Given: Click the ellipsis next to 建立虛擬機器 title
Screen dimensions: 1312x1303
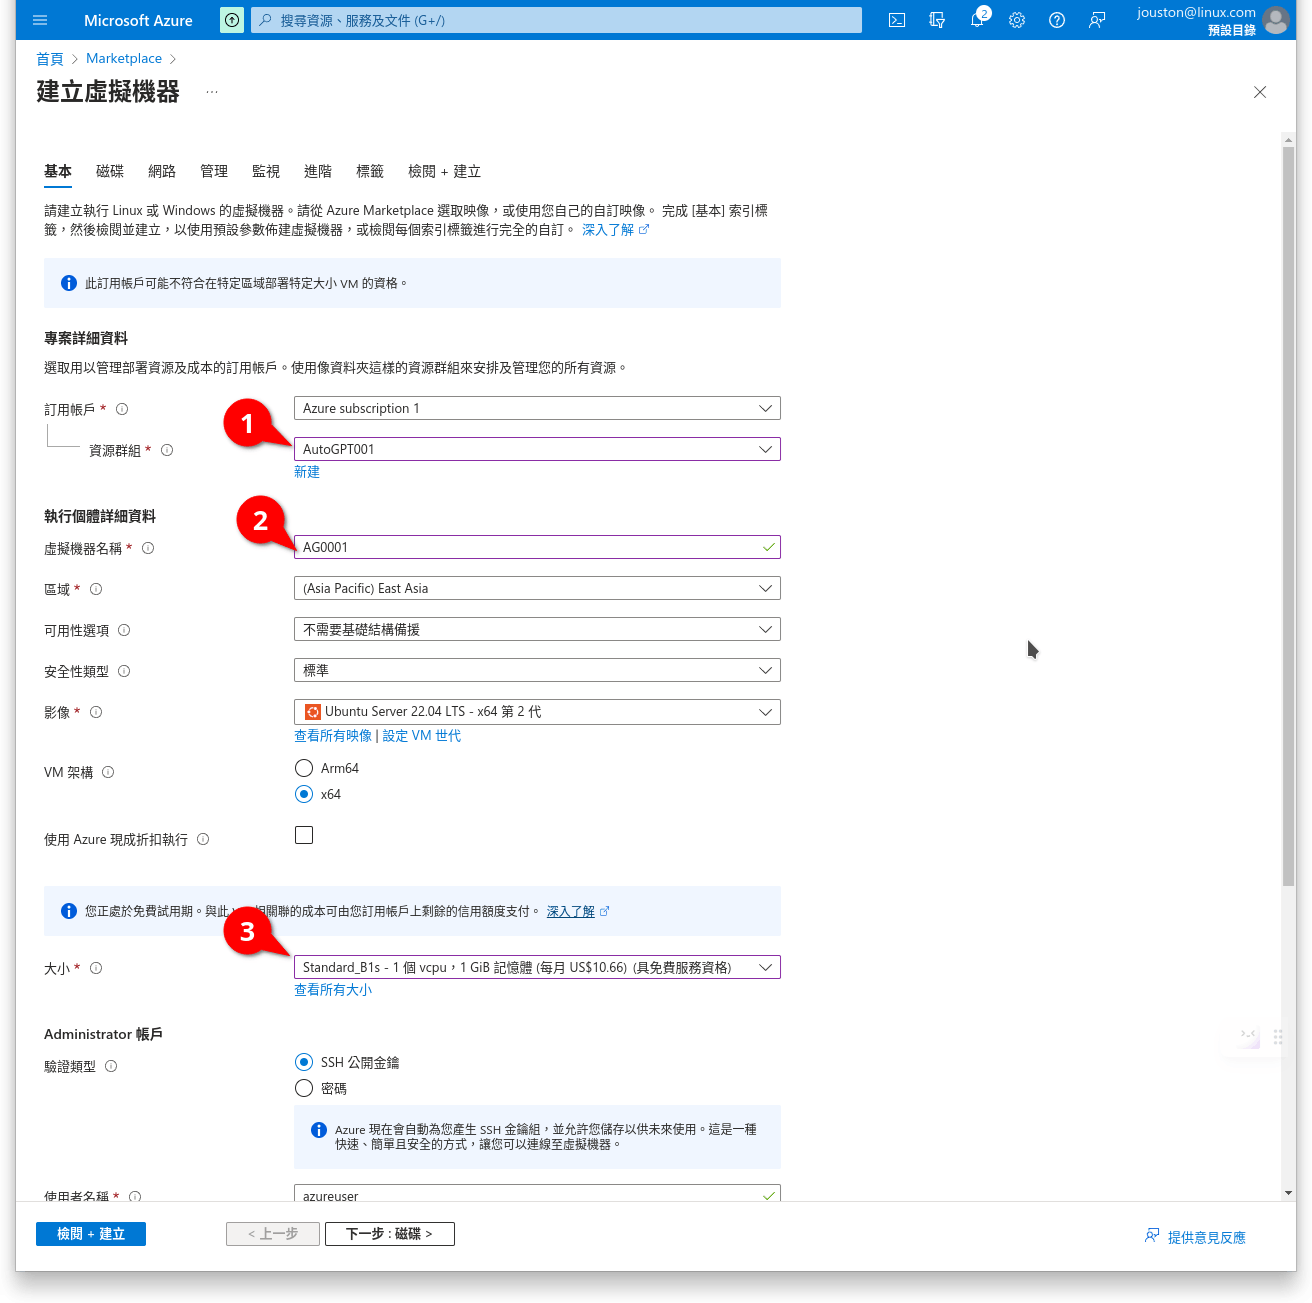Looking at the screenshot, I should pos(212,91).
